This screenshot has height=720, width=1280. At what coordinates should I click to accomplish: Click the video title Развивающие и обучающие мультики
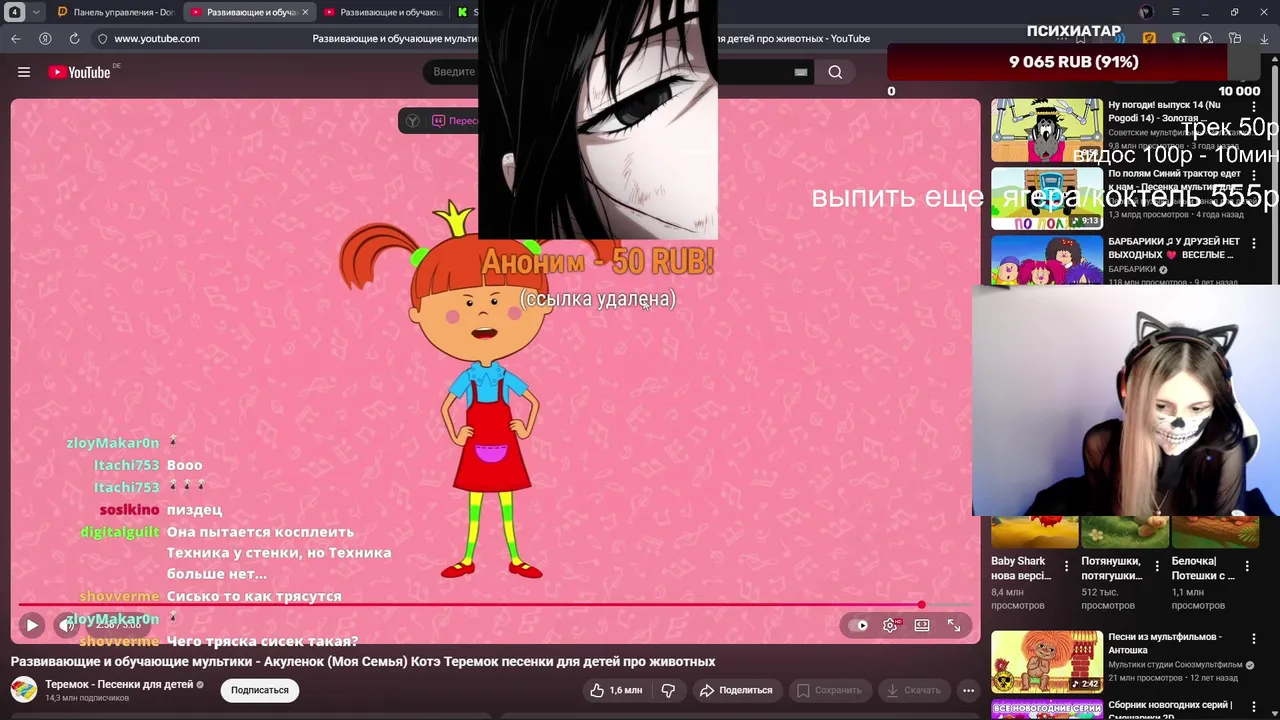pyautogui.click(x=363, y=661)
